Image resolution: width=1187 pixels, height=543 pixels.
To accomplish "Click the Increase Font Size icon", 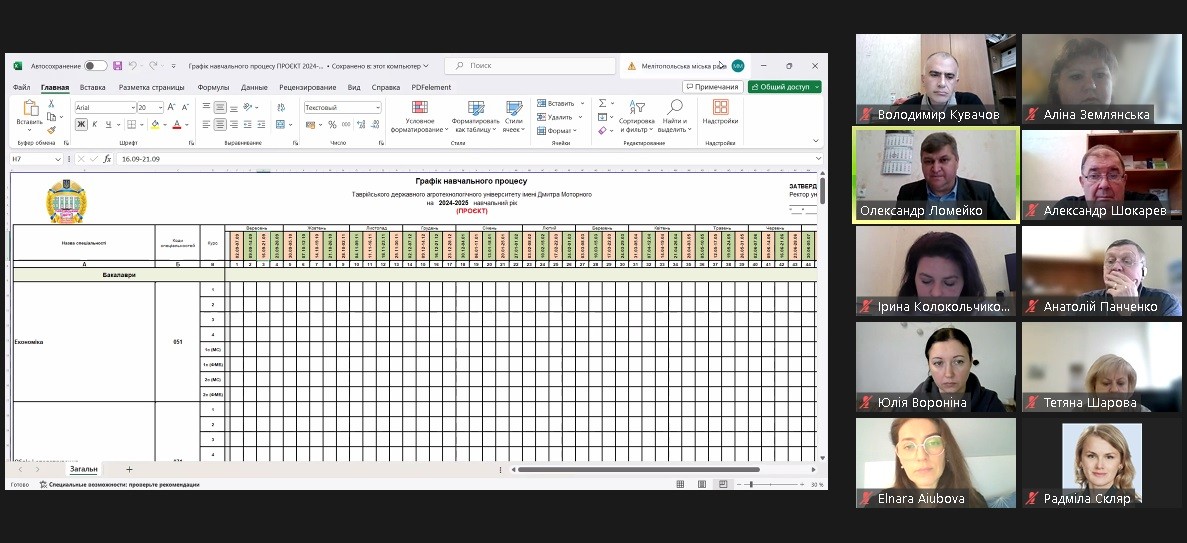I will click(x=171, y=108).
